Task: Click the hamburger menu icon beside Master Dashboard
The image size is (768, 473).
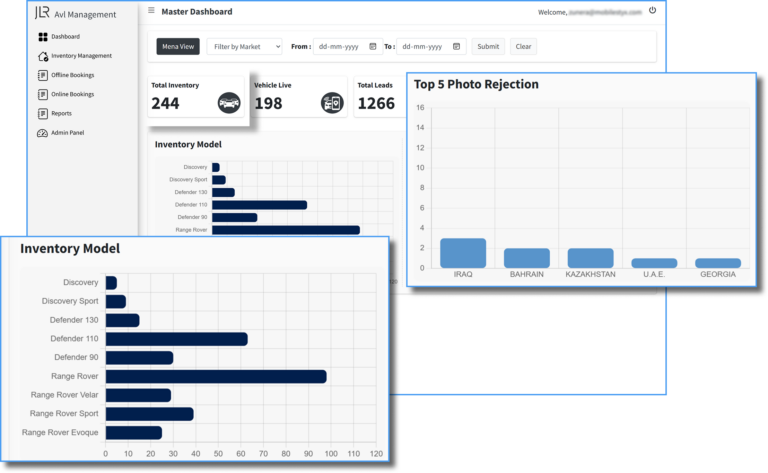Action: point(151,11)
